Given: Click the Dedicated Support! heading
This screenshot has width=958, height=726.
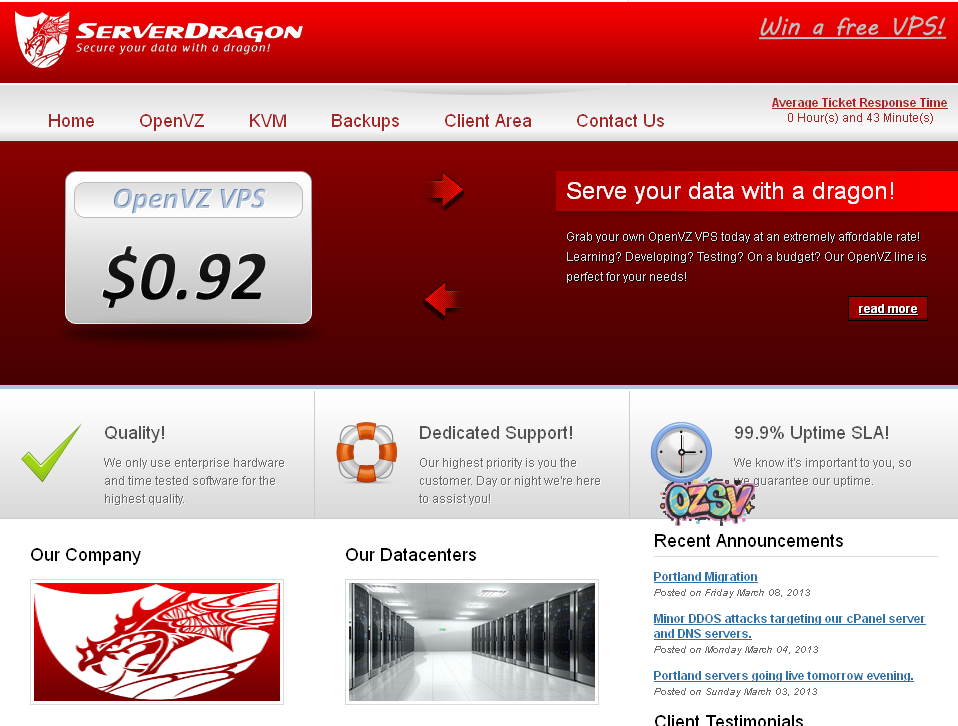Looking at the screenshot, I should (x=496, y=433).
